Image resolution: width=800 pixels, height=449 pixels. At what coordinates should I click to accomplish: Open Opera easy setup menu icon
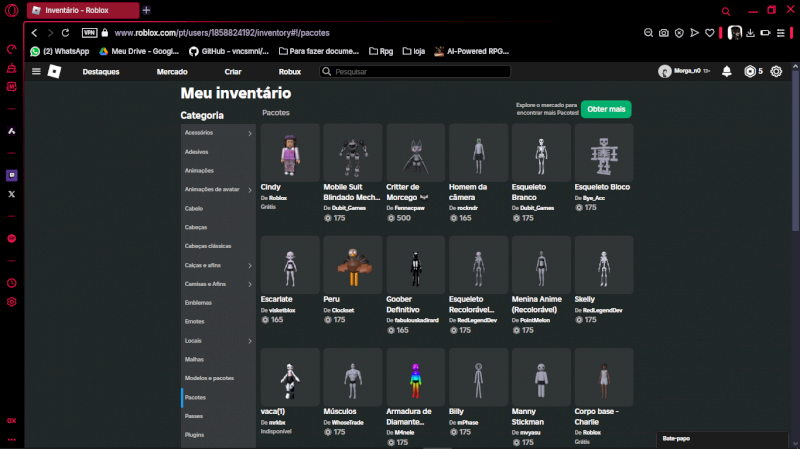tap(781, 33)
